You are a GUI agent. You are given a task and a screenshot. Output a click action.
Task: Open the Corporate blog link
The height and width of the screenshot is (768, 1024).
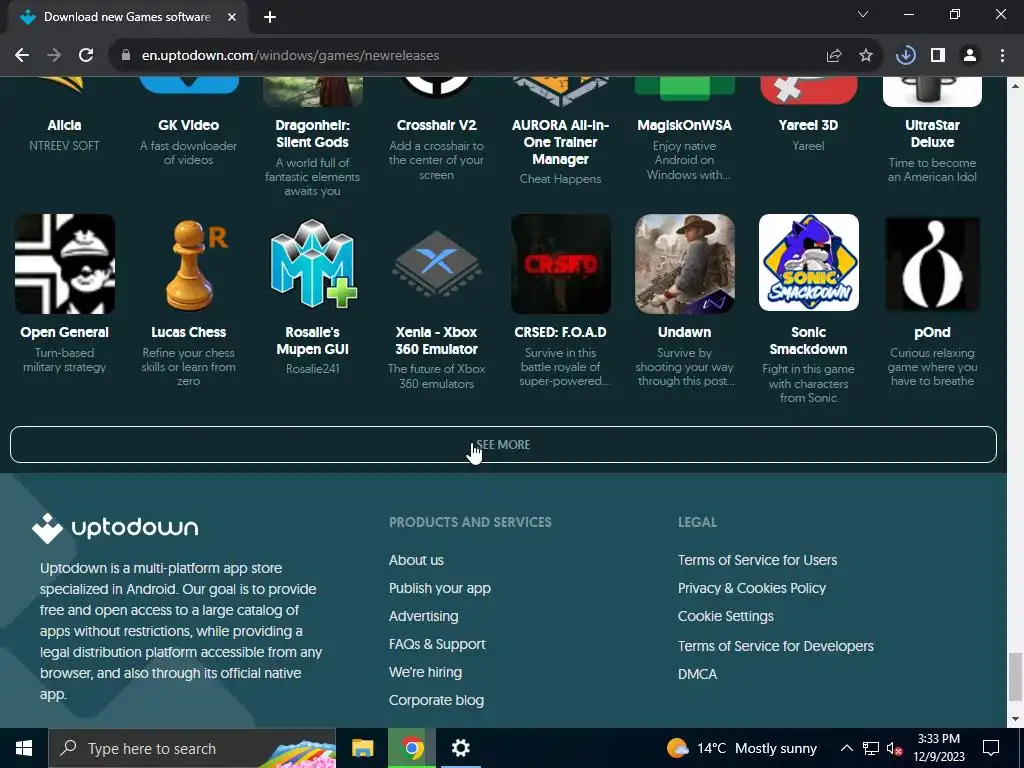point(436,700)
